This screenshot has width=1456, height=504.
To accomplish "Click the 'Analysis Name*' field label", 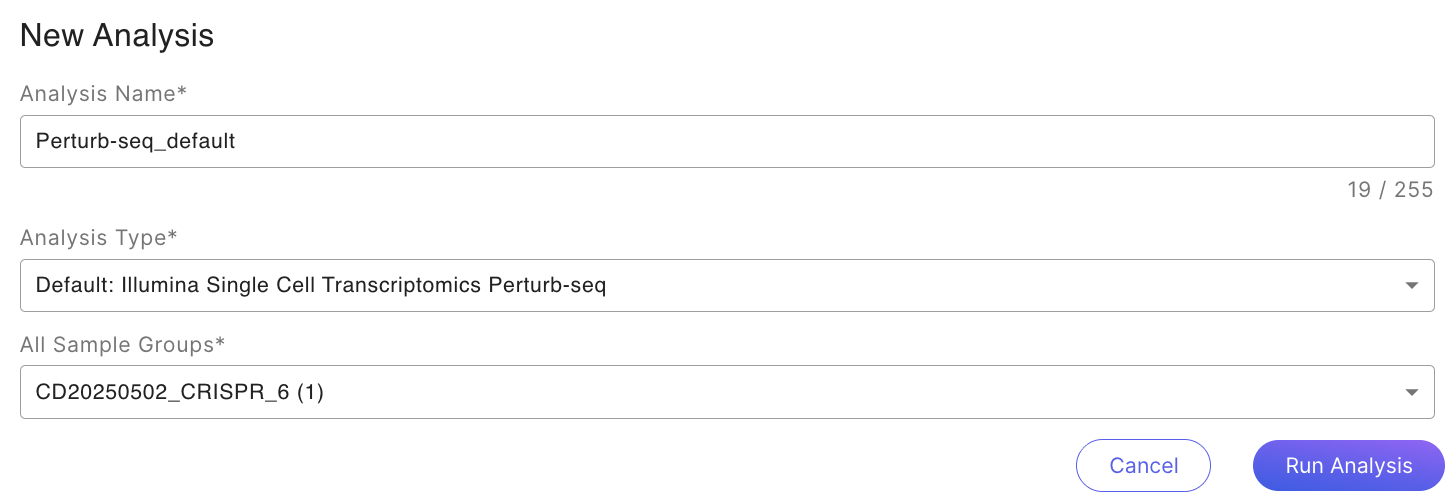I will click(x=104, y=94).
